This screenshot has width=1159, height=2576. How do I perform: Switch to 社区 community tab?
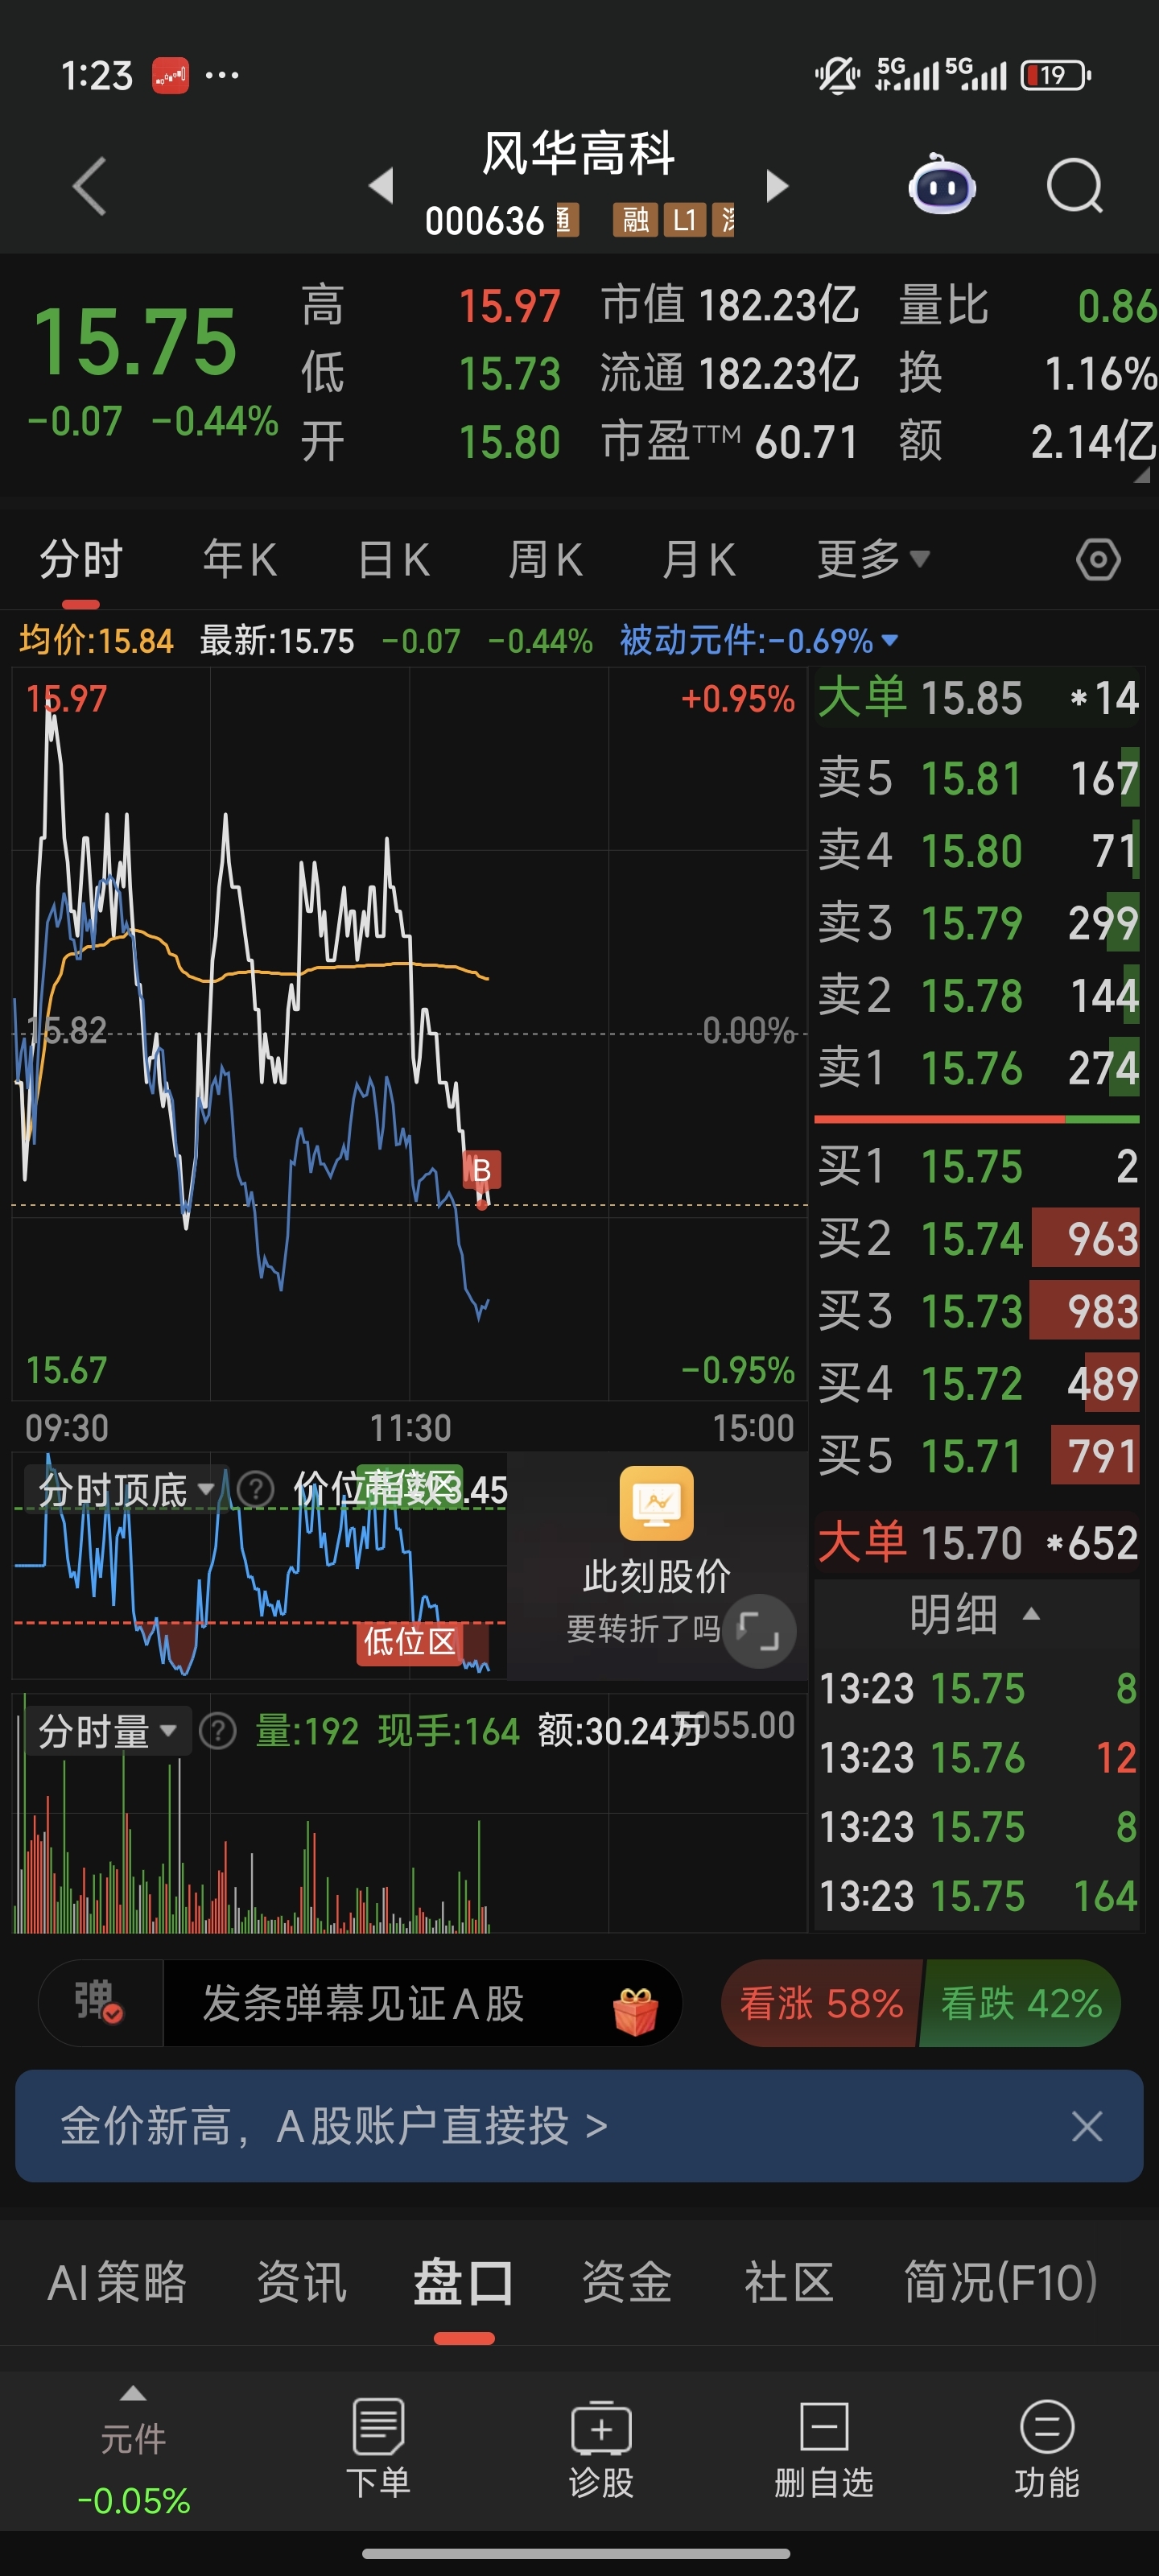[789, 2282]
